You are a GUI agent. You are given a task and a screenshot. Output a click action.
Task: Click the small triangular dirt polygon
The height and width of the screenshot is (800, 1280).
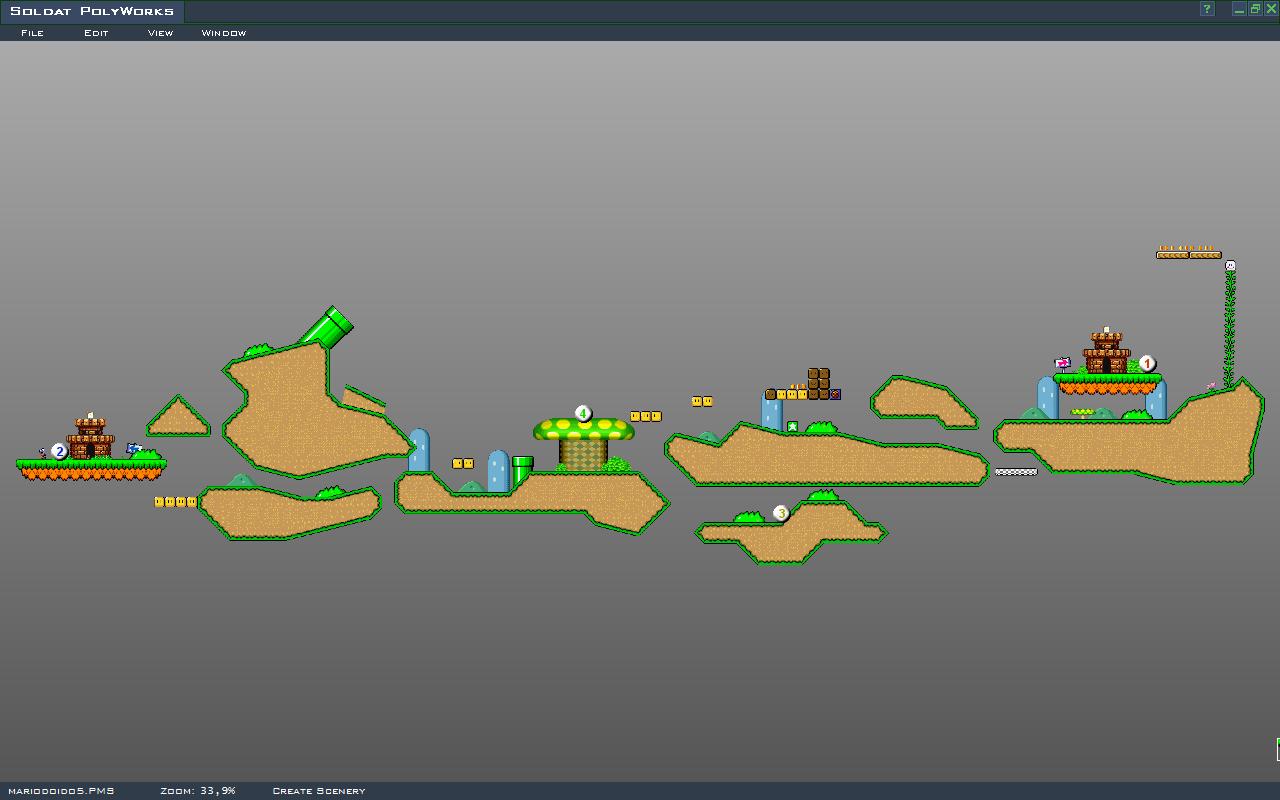tap(178, 420)
